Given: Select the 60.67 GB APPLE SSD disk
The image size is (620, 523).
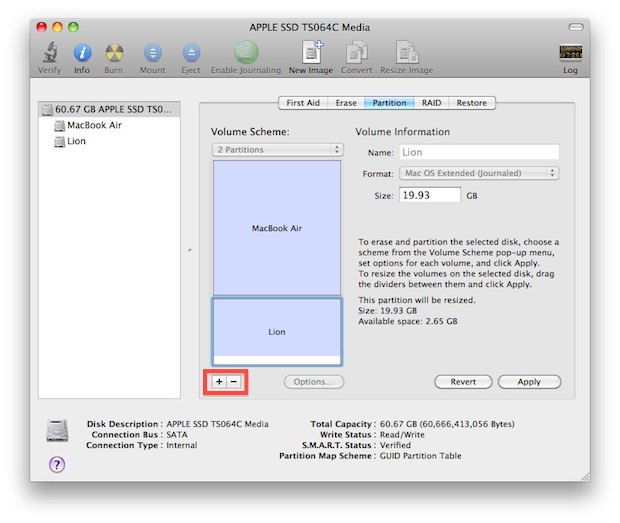Looking at the screenshot, I should (x=110, y=109).
